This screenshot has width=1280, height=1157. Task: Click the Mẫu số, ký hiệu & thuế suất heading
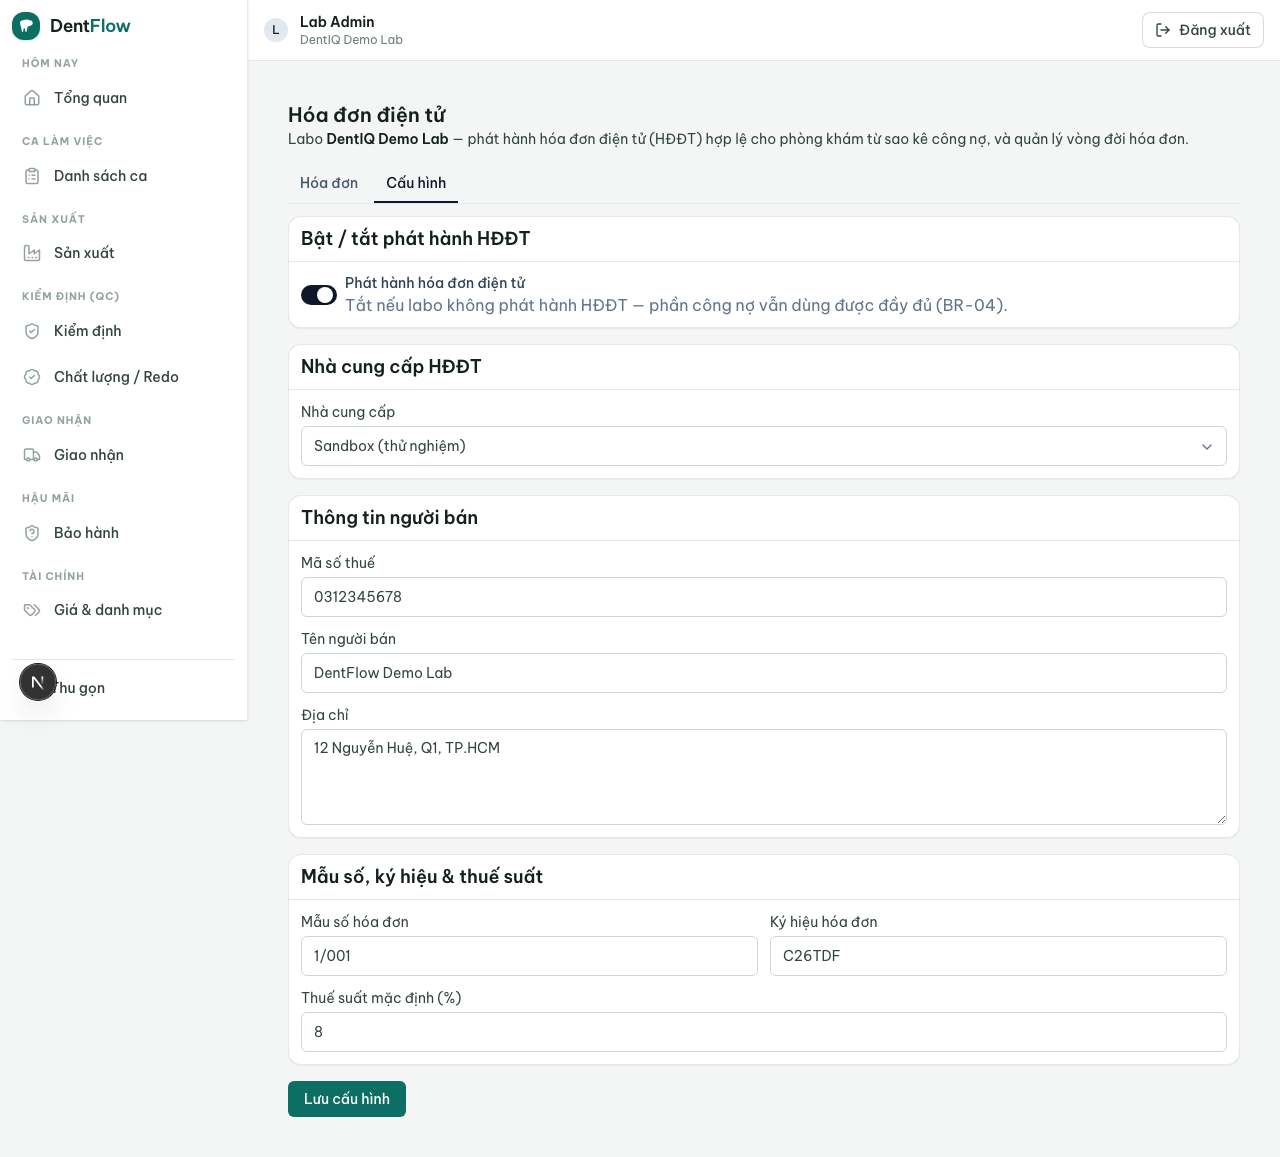point(422,877)
